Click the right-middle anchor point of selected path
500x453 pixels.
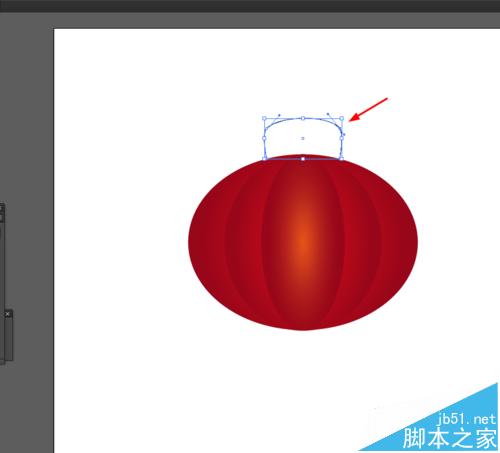point(342,138)
